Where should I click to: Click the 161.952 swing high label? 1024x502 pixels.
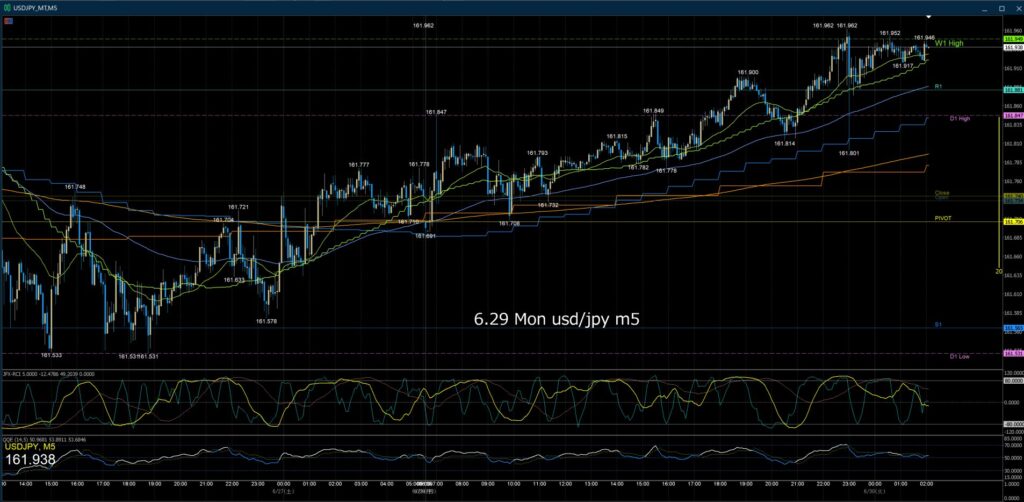click(x=889, y=33)
